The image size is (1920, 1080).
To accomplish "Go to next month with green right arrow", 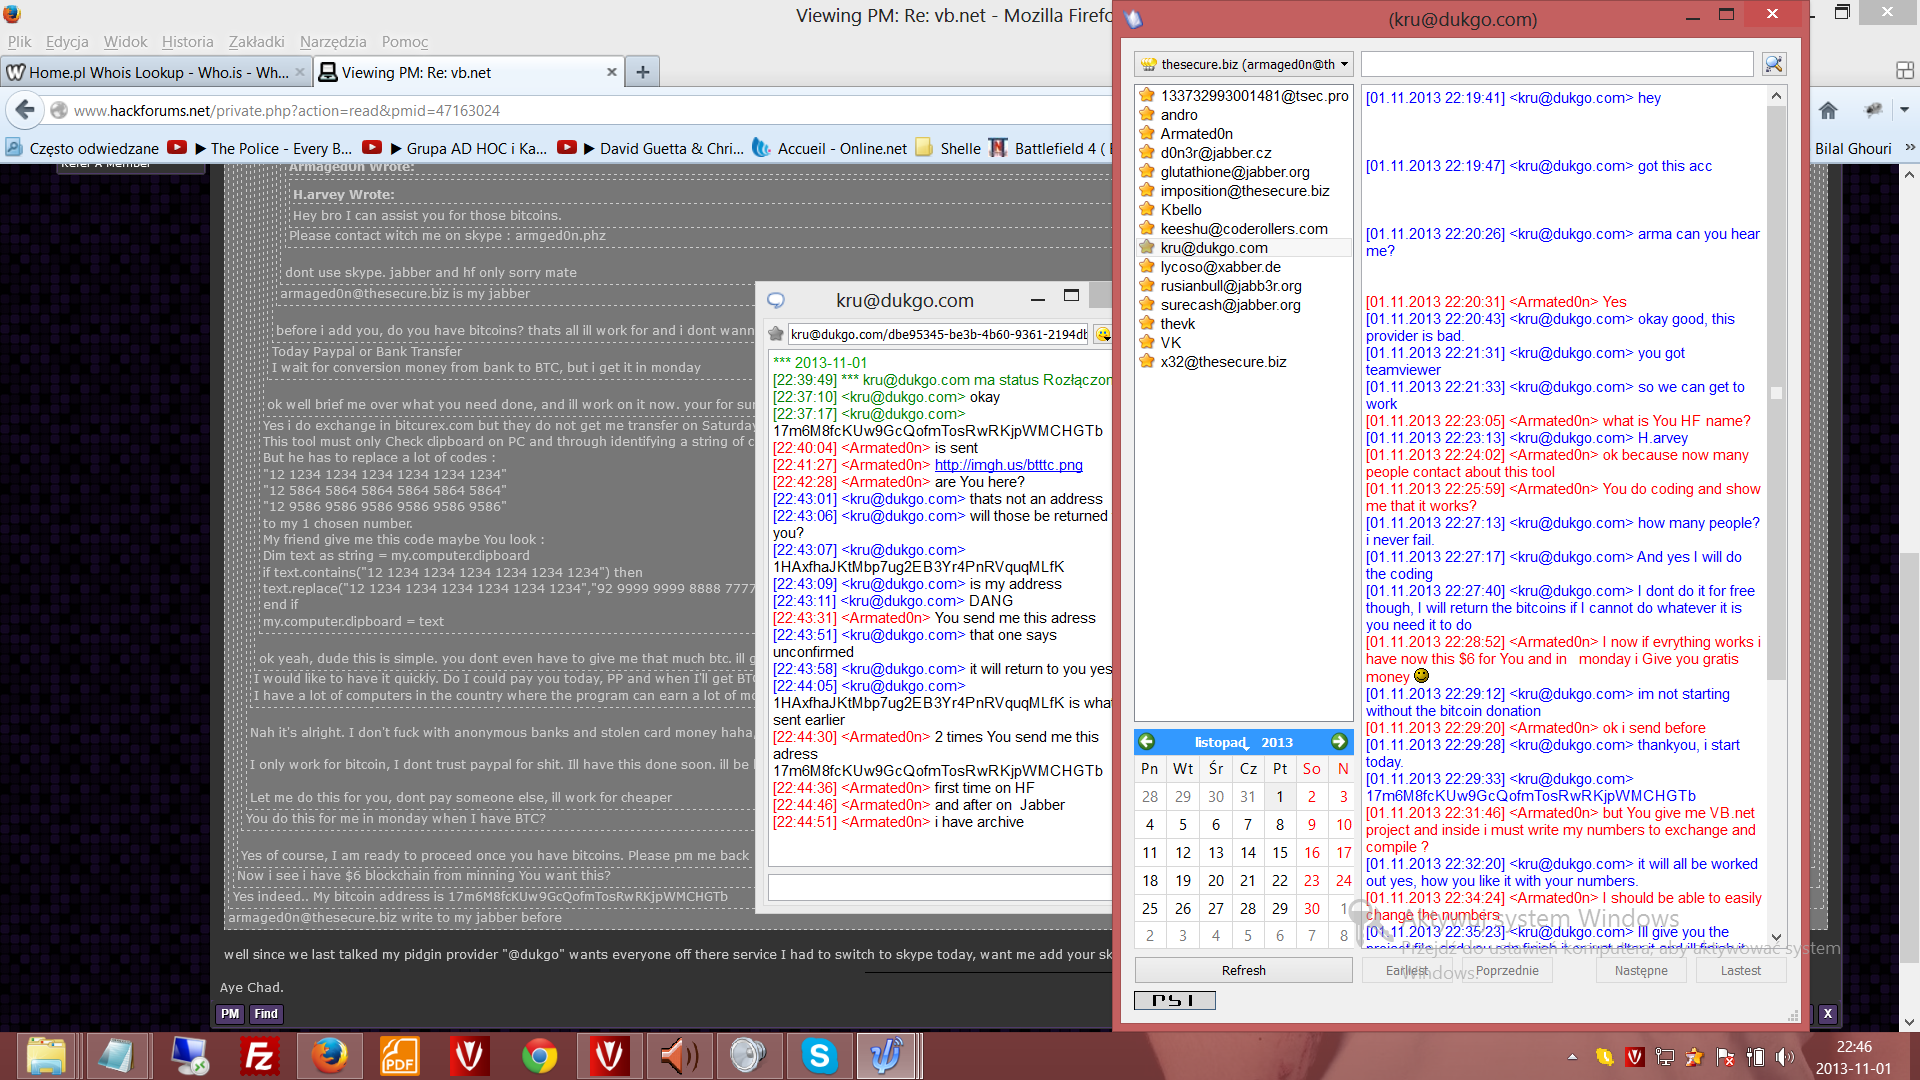I will tap(1339, 742).
